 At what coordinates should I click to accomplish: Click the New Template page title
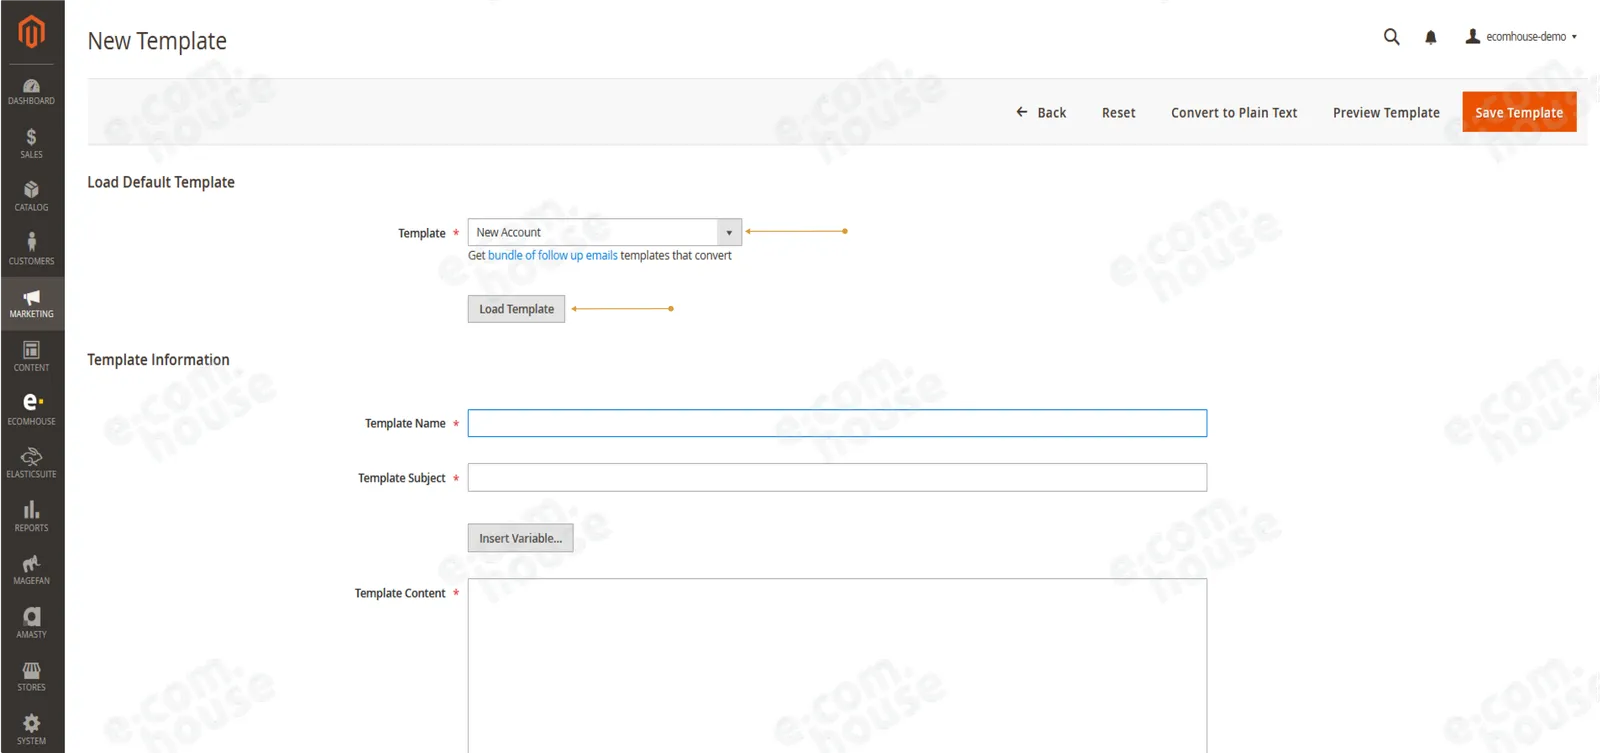coord(157,41)
